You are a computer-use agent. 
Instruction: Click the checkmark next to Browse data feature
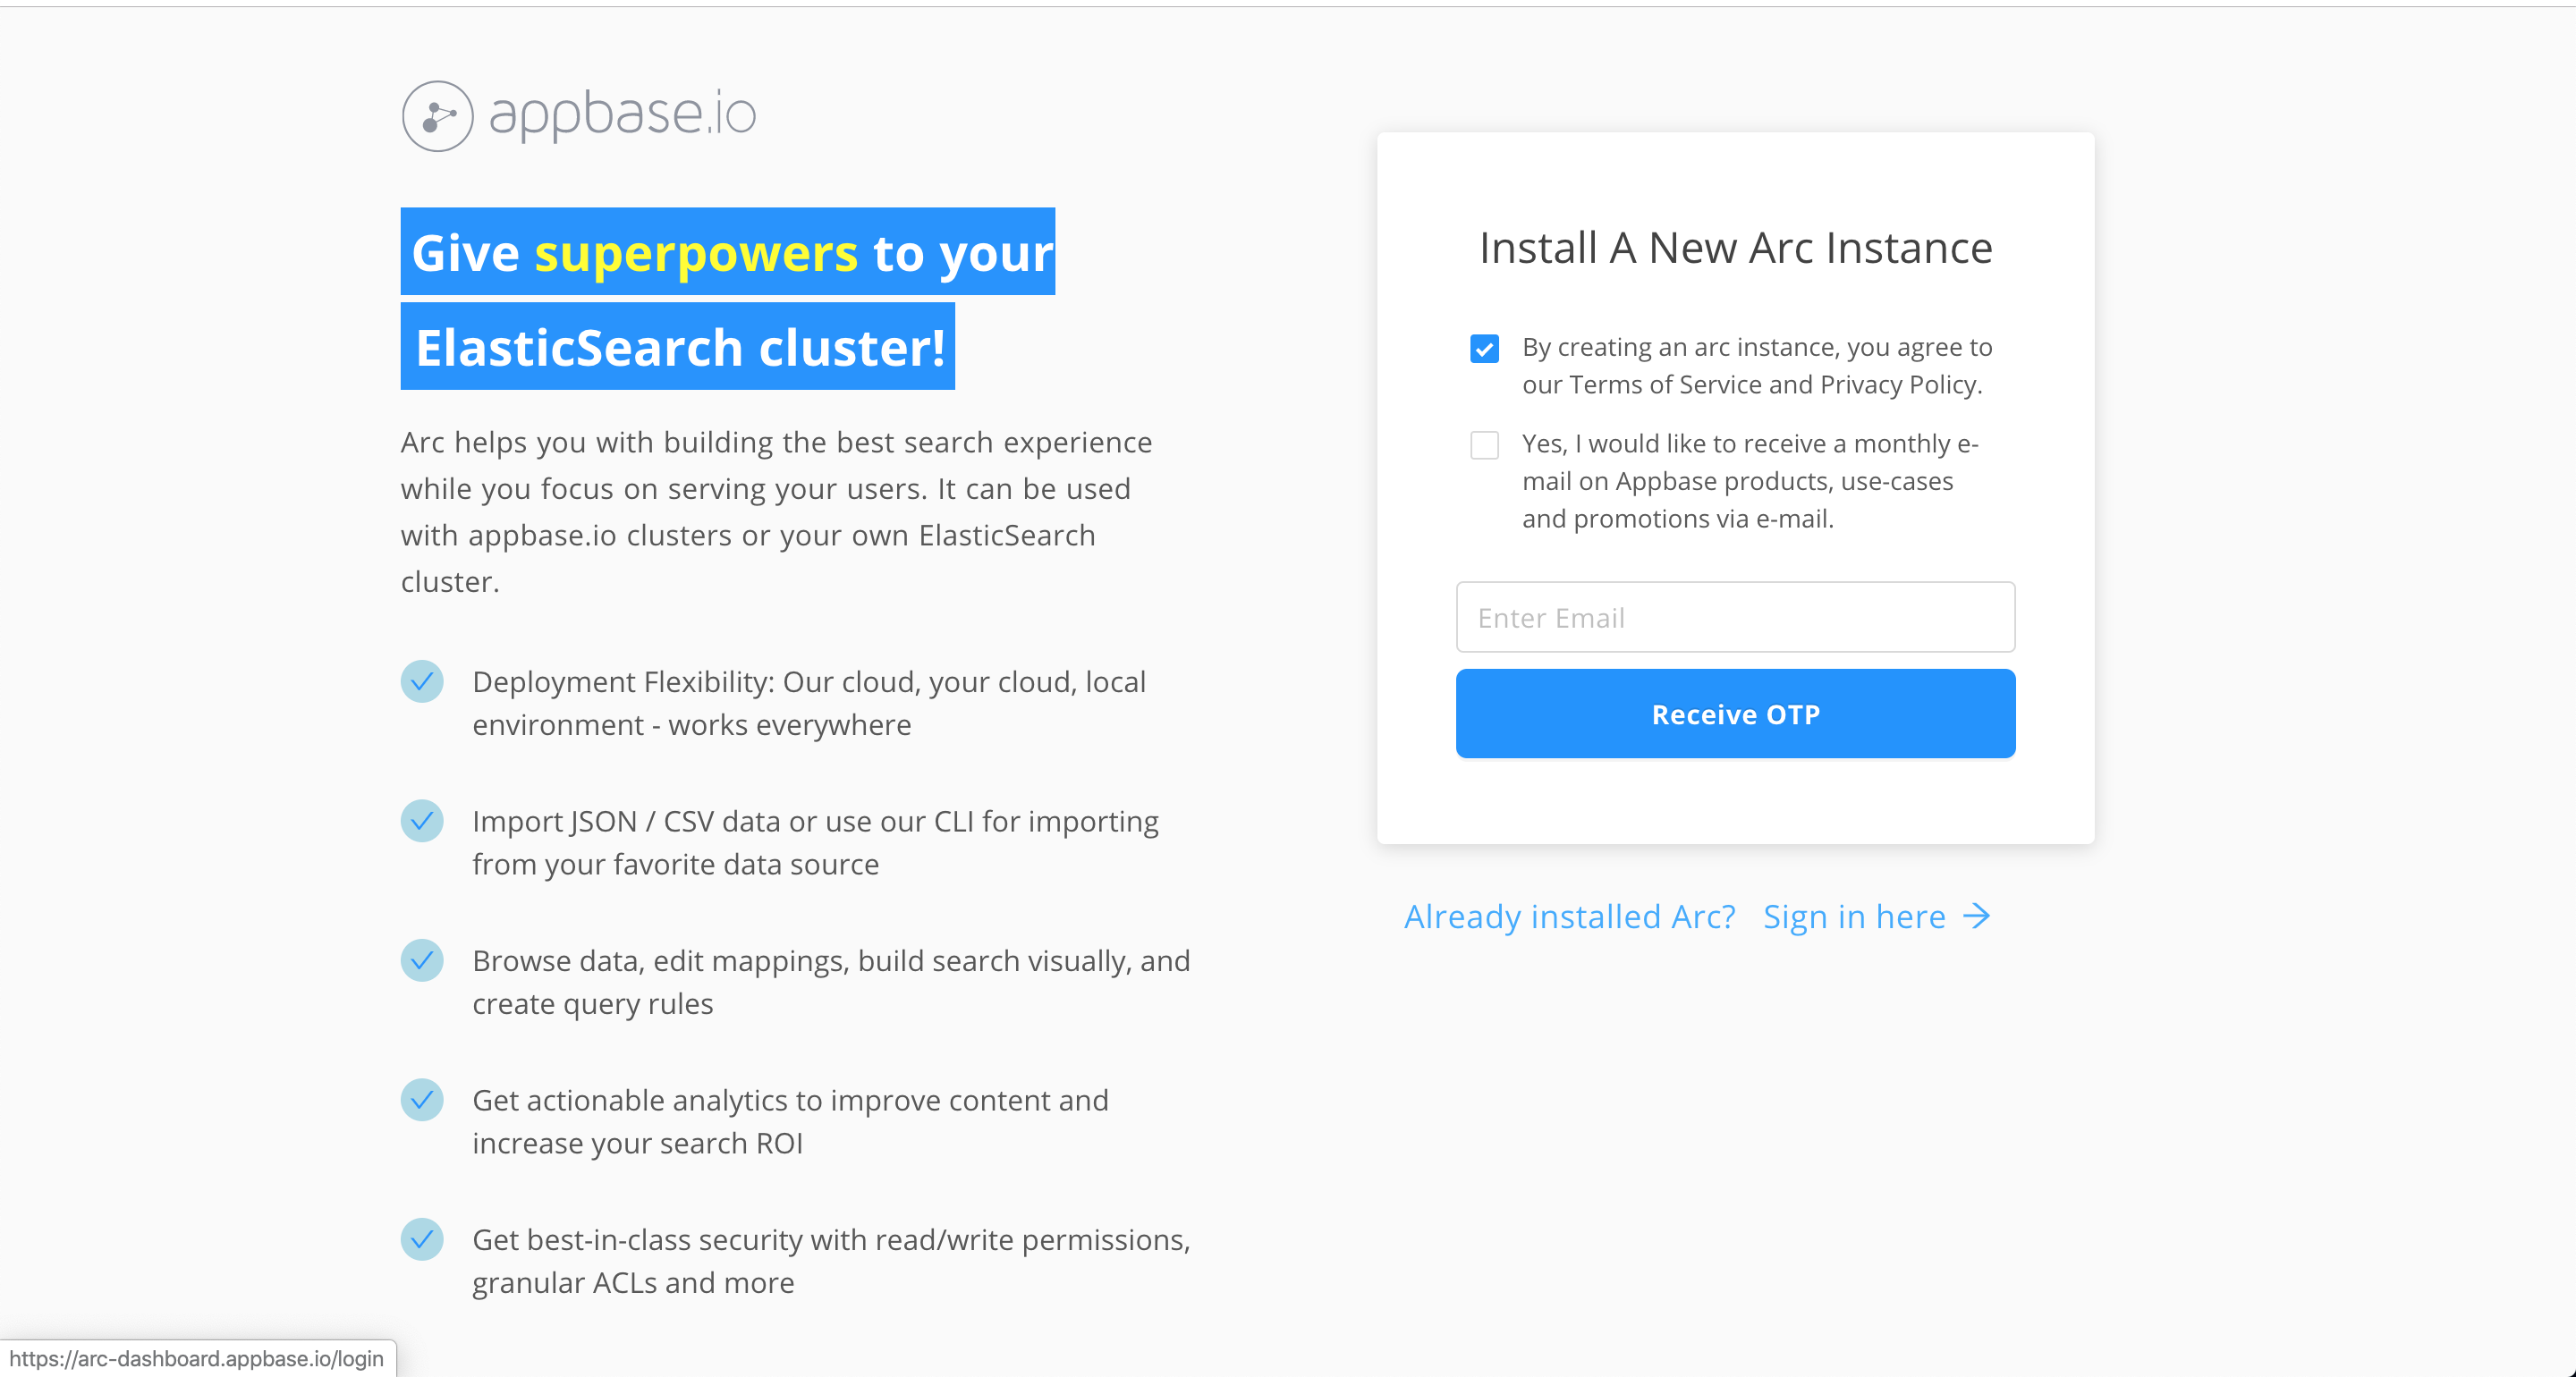(x=422, y=960)
